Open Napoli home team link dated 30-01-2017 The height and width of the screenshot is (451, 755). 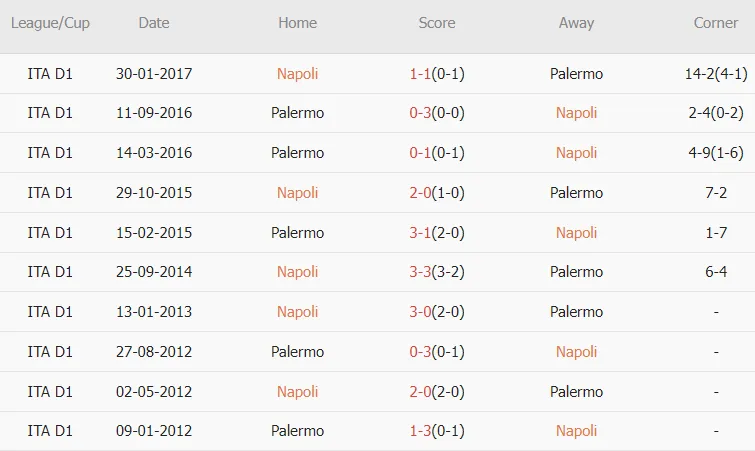click(x=297, y=74)
